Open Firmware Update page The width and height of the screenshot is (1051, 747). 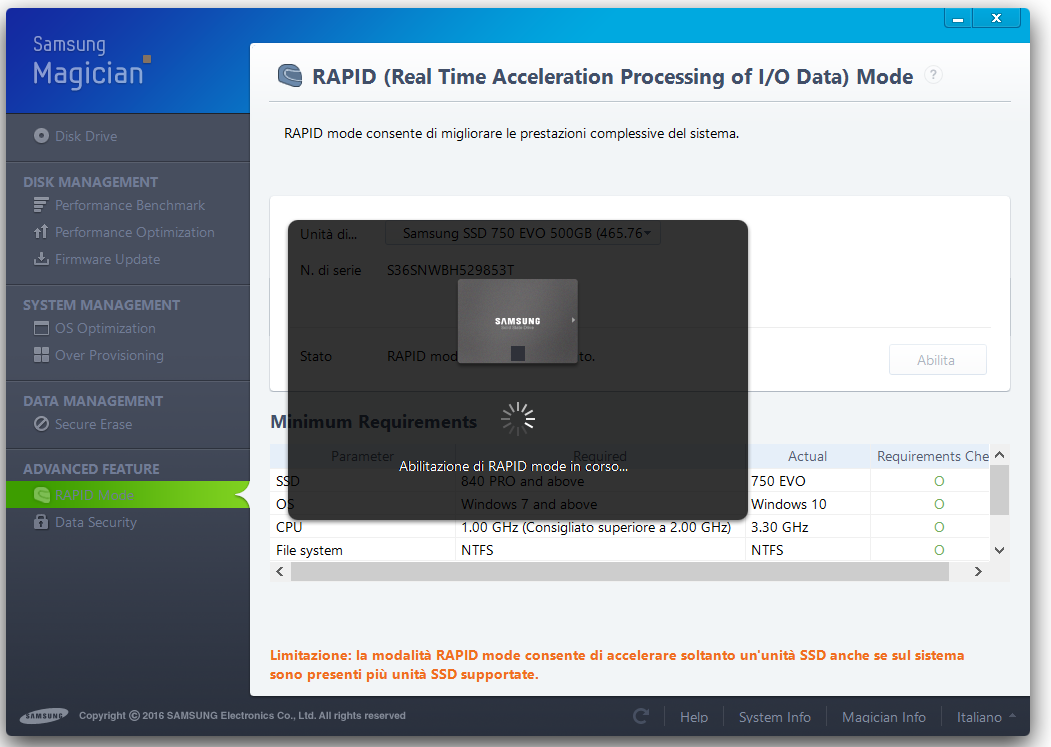[x=107, y=259]
